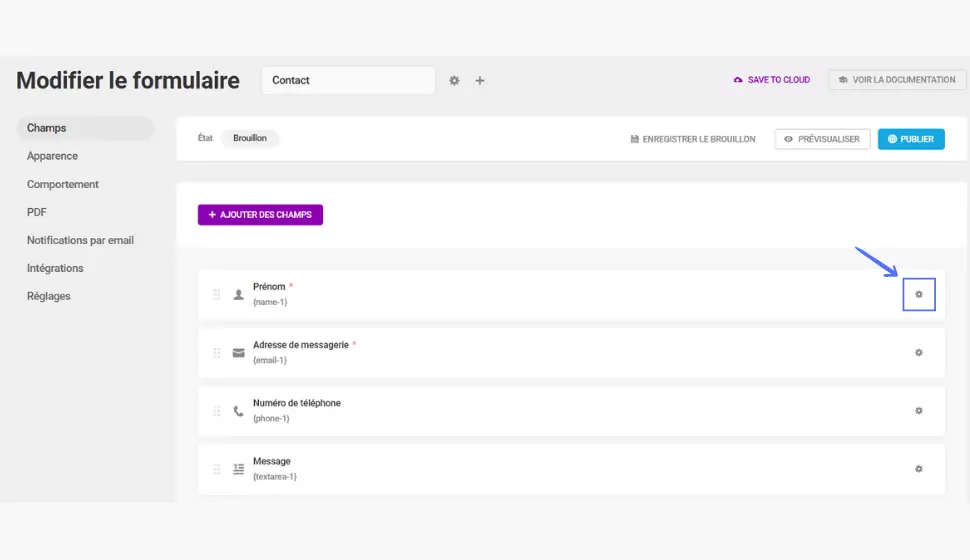This screenshot has width=970, height=560.
Task: Go to Comportement settings
Action: (62, 184)
